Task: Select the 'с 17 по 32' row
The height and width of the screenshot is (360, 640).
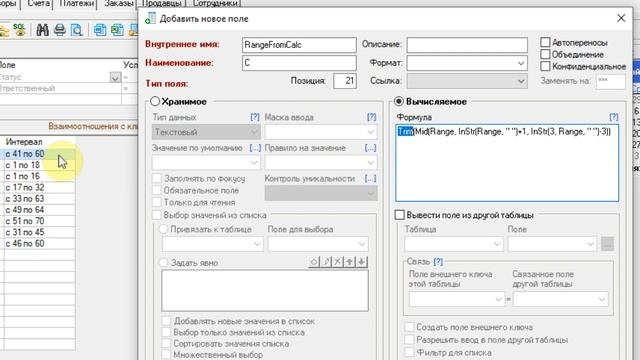Action: 39,187
